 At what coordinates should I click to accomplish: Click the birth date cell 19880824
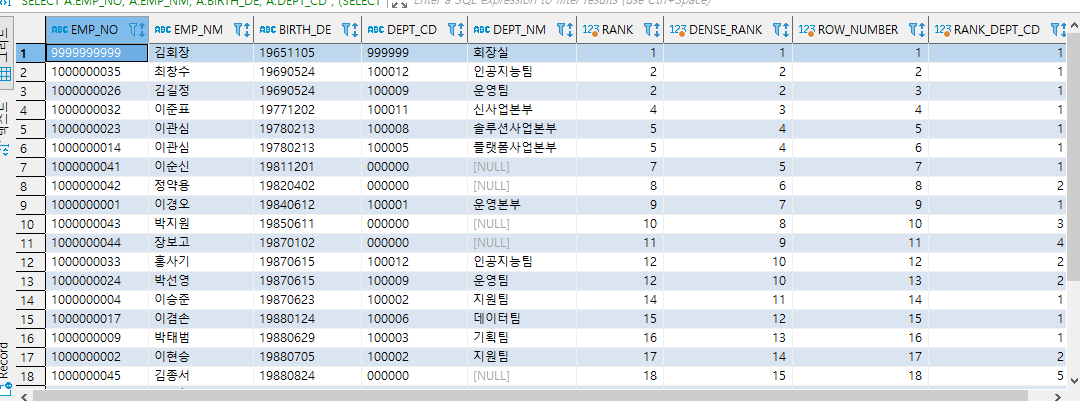pyautogui.click(x=307, y=376)
